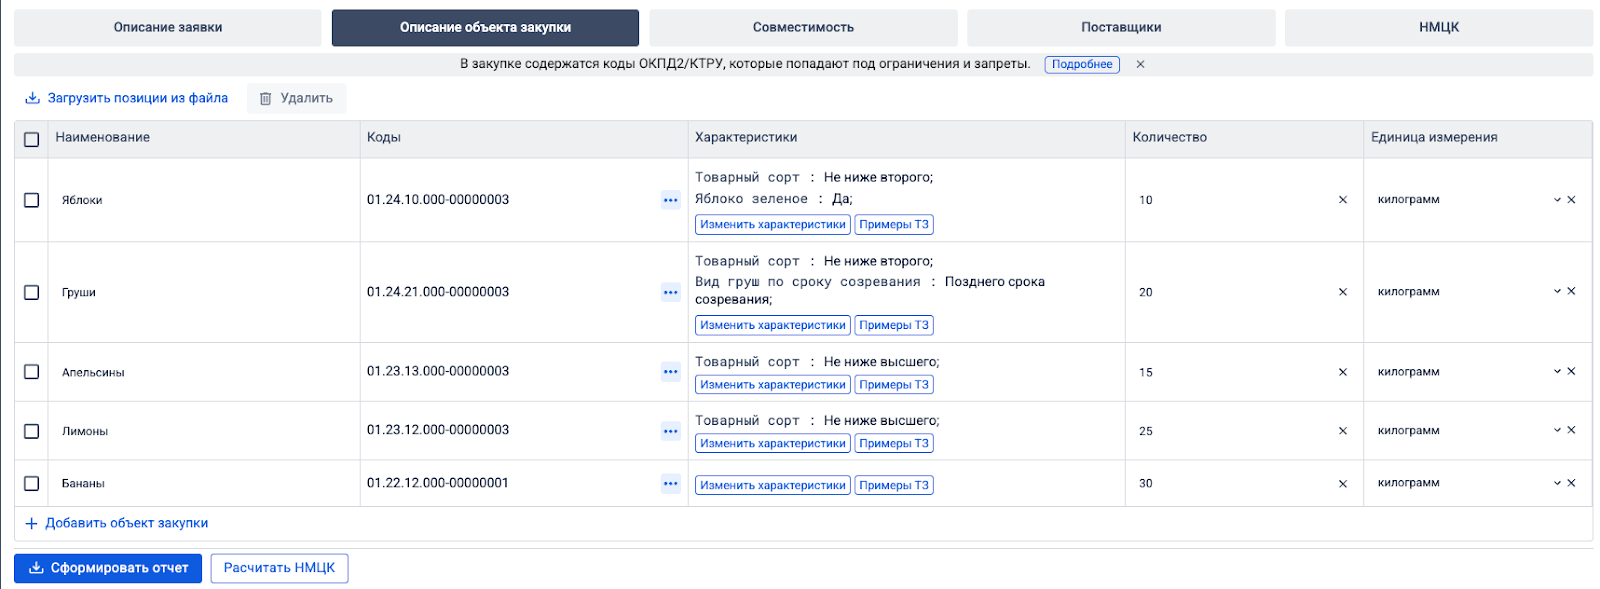This screenshot has width=1600, height=589.
Task: Open Примеры ТЗ for Апельсины
Action: [894, 385]
